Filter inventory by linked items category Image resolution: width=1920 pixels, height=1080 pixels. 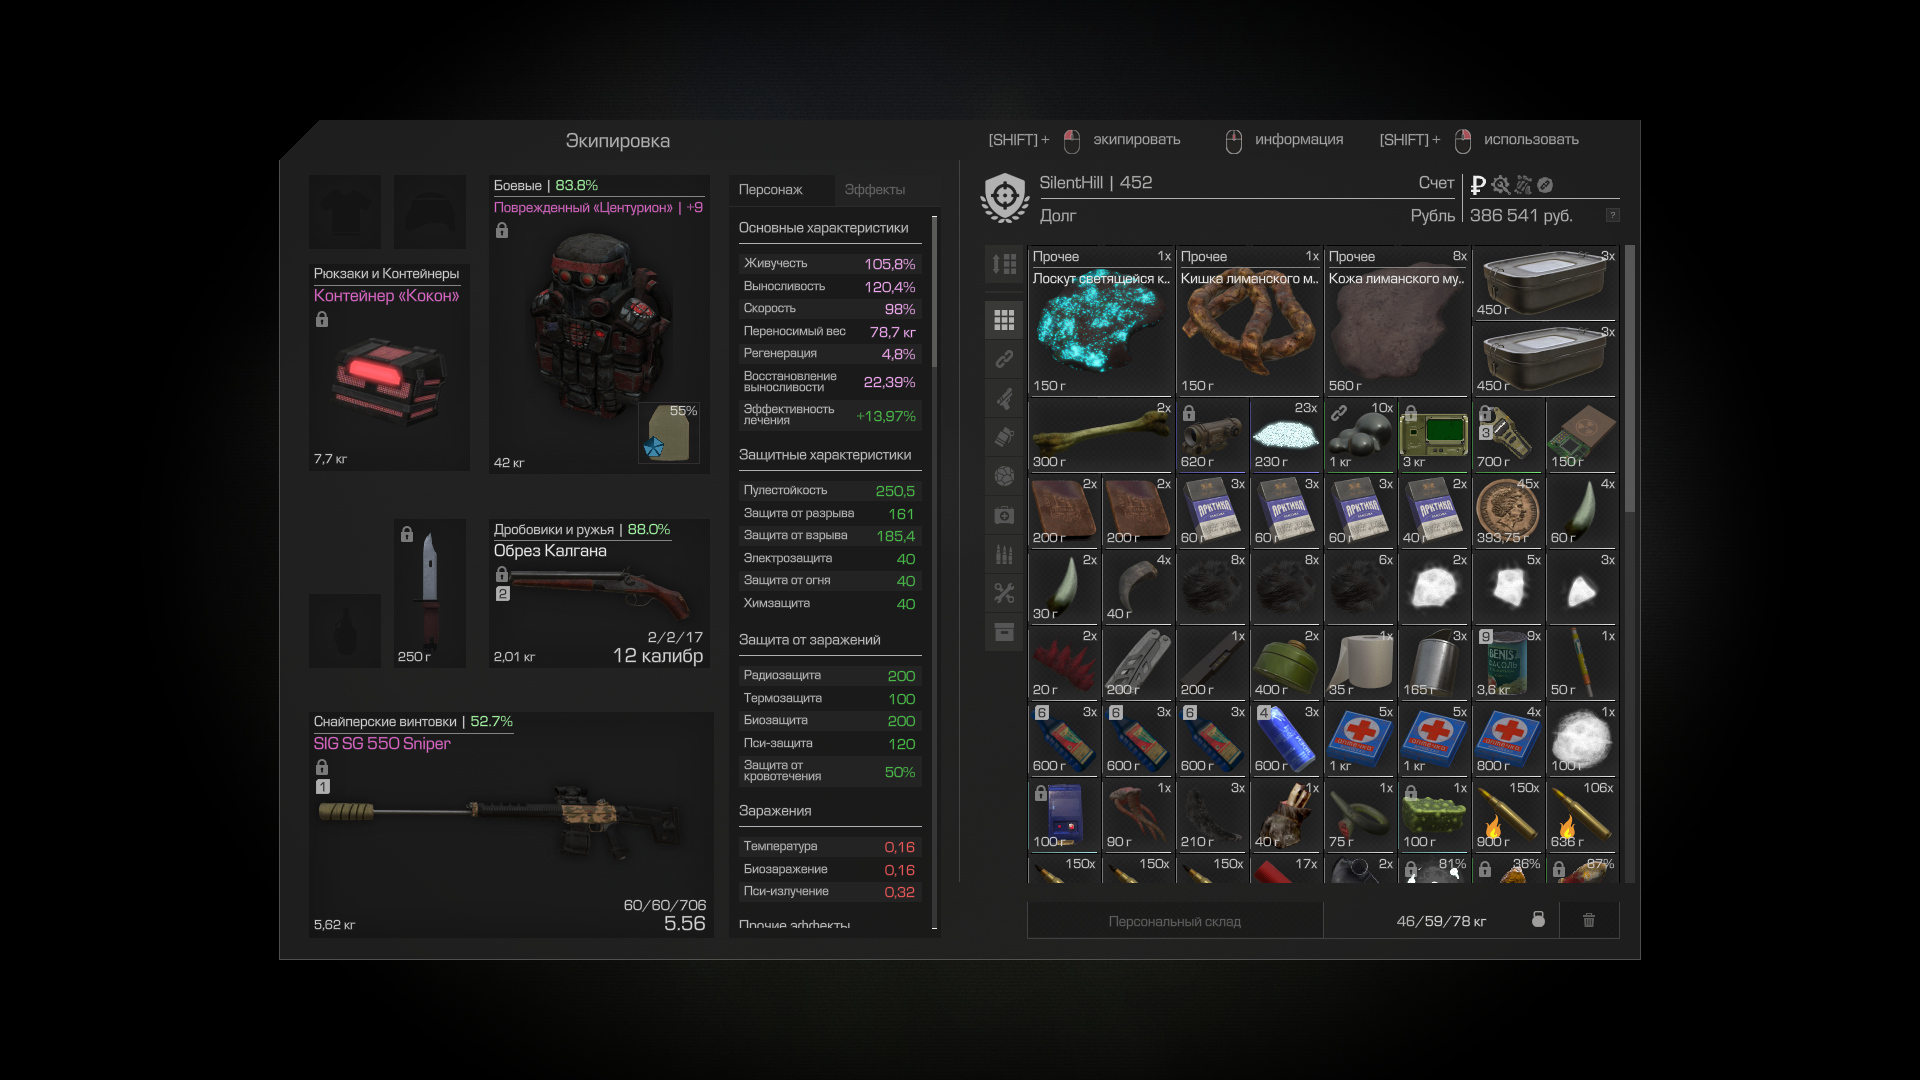click(1004, 359)
